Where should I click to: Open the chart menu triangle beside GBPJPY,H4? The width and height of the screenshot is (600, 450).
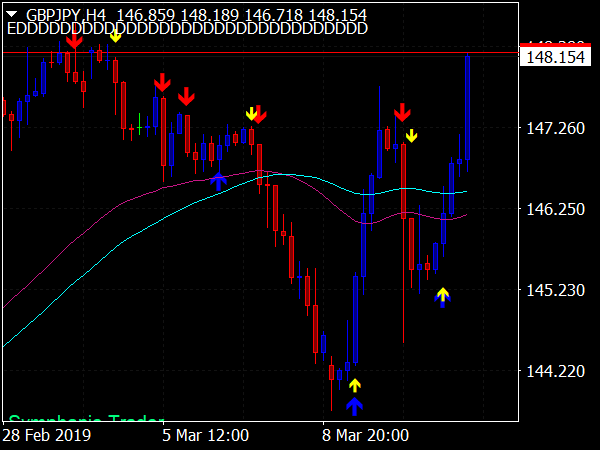tap(12, 15)
